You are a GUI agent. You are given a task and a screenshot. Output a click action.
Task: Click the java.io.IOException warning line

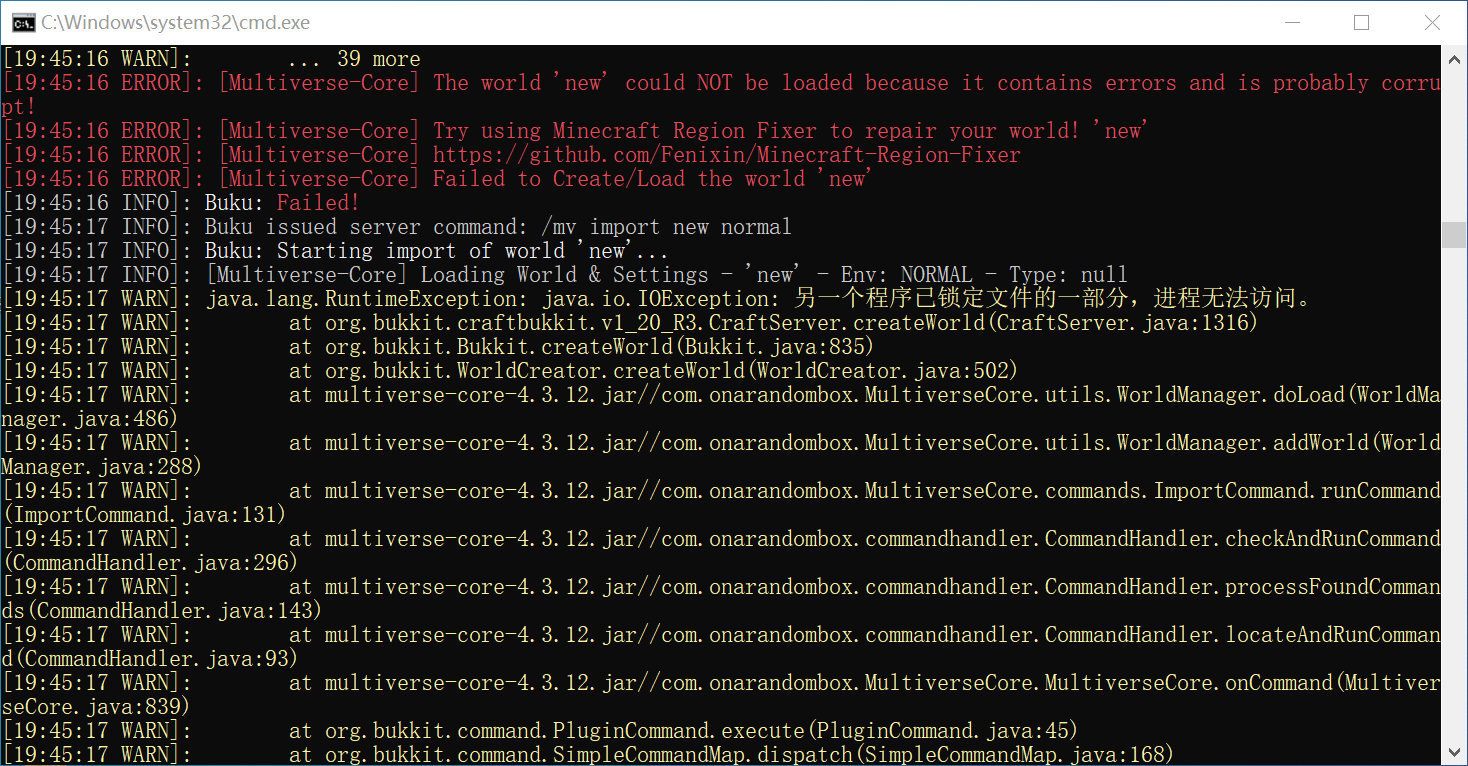(x=757, y=299)
